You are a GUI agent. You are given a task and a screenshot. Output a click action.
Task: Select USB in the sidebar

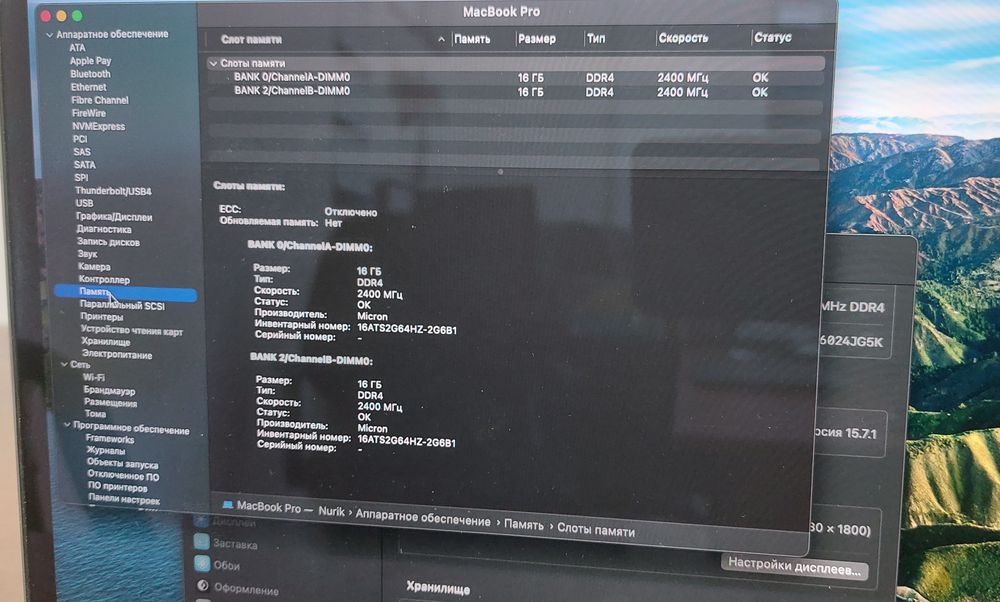(84, 203)
